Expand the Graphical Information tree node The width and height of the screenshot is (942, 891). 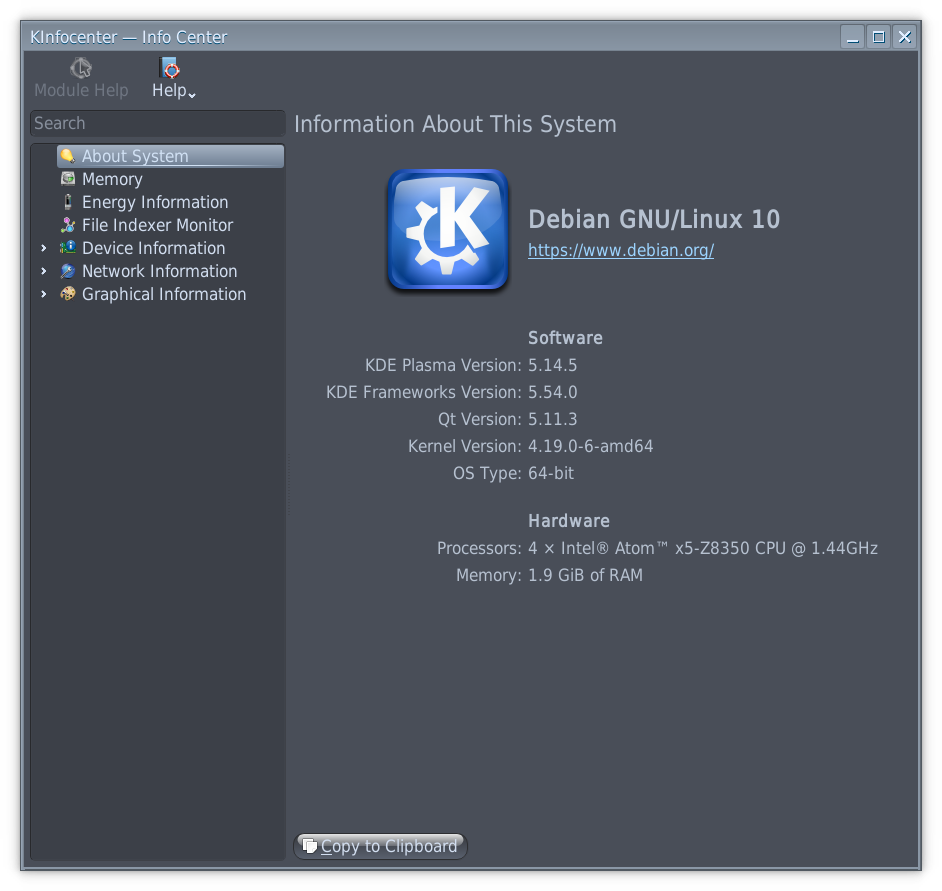[43, 294]
